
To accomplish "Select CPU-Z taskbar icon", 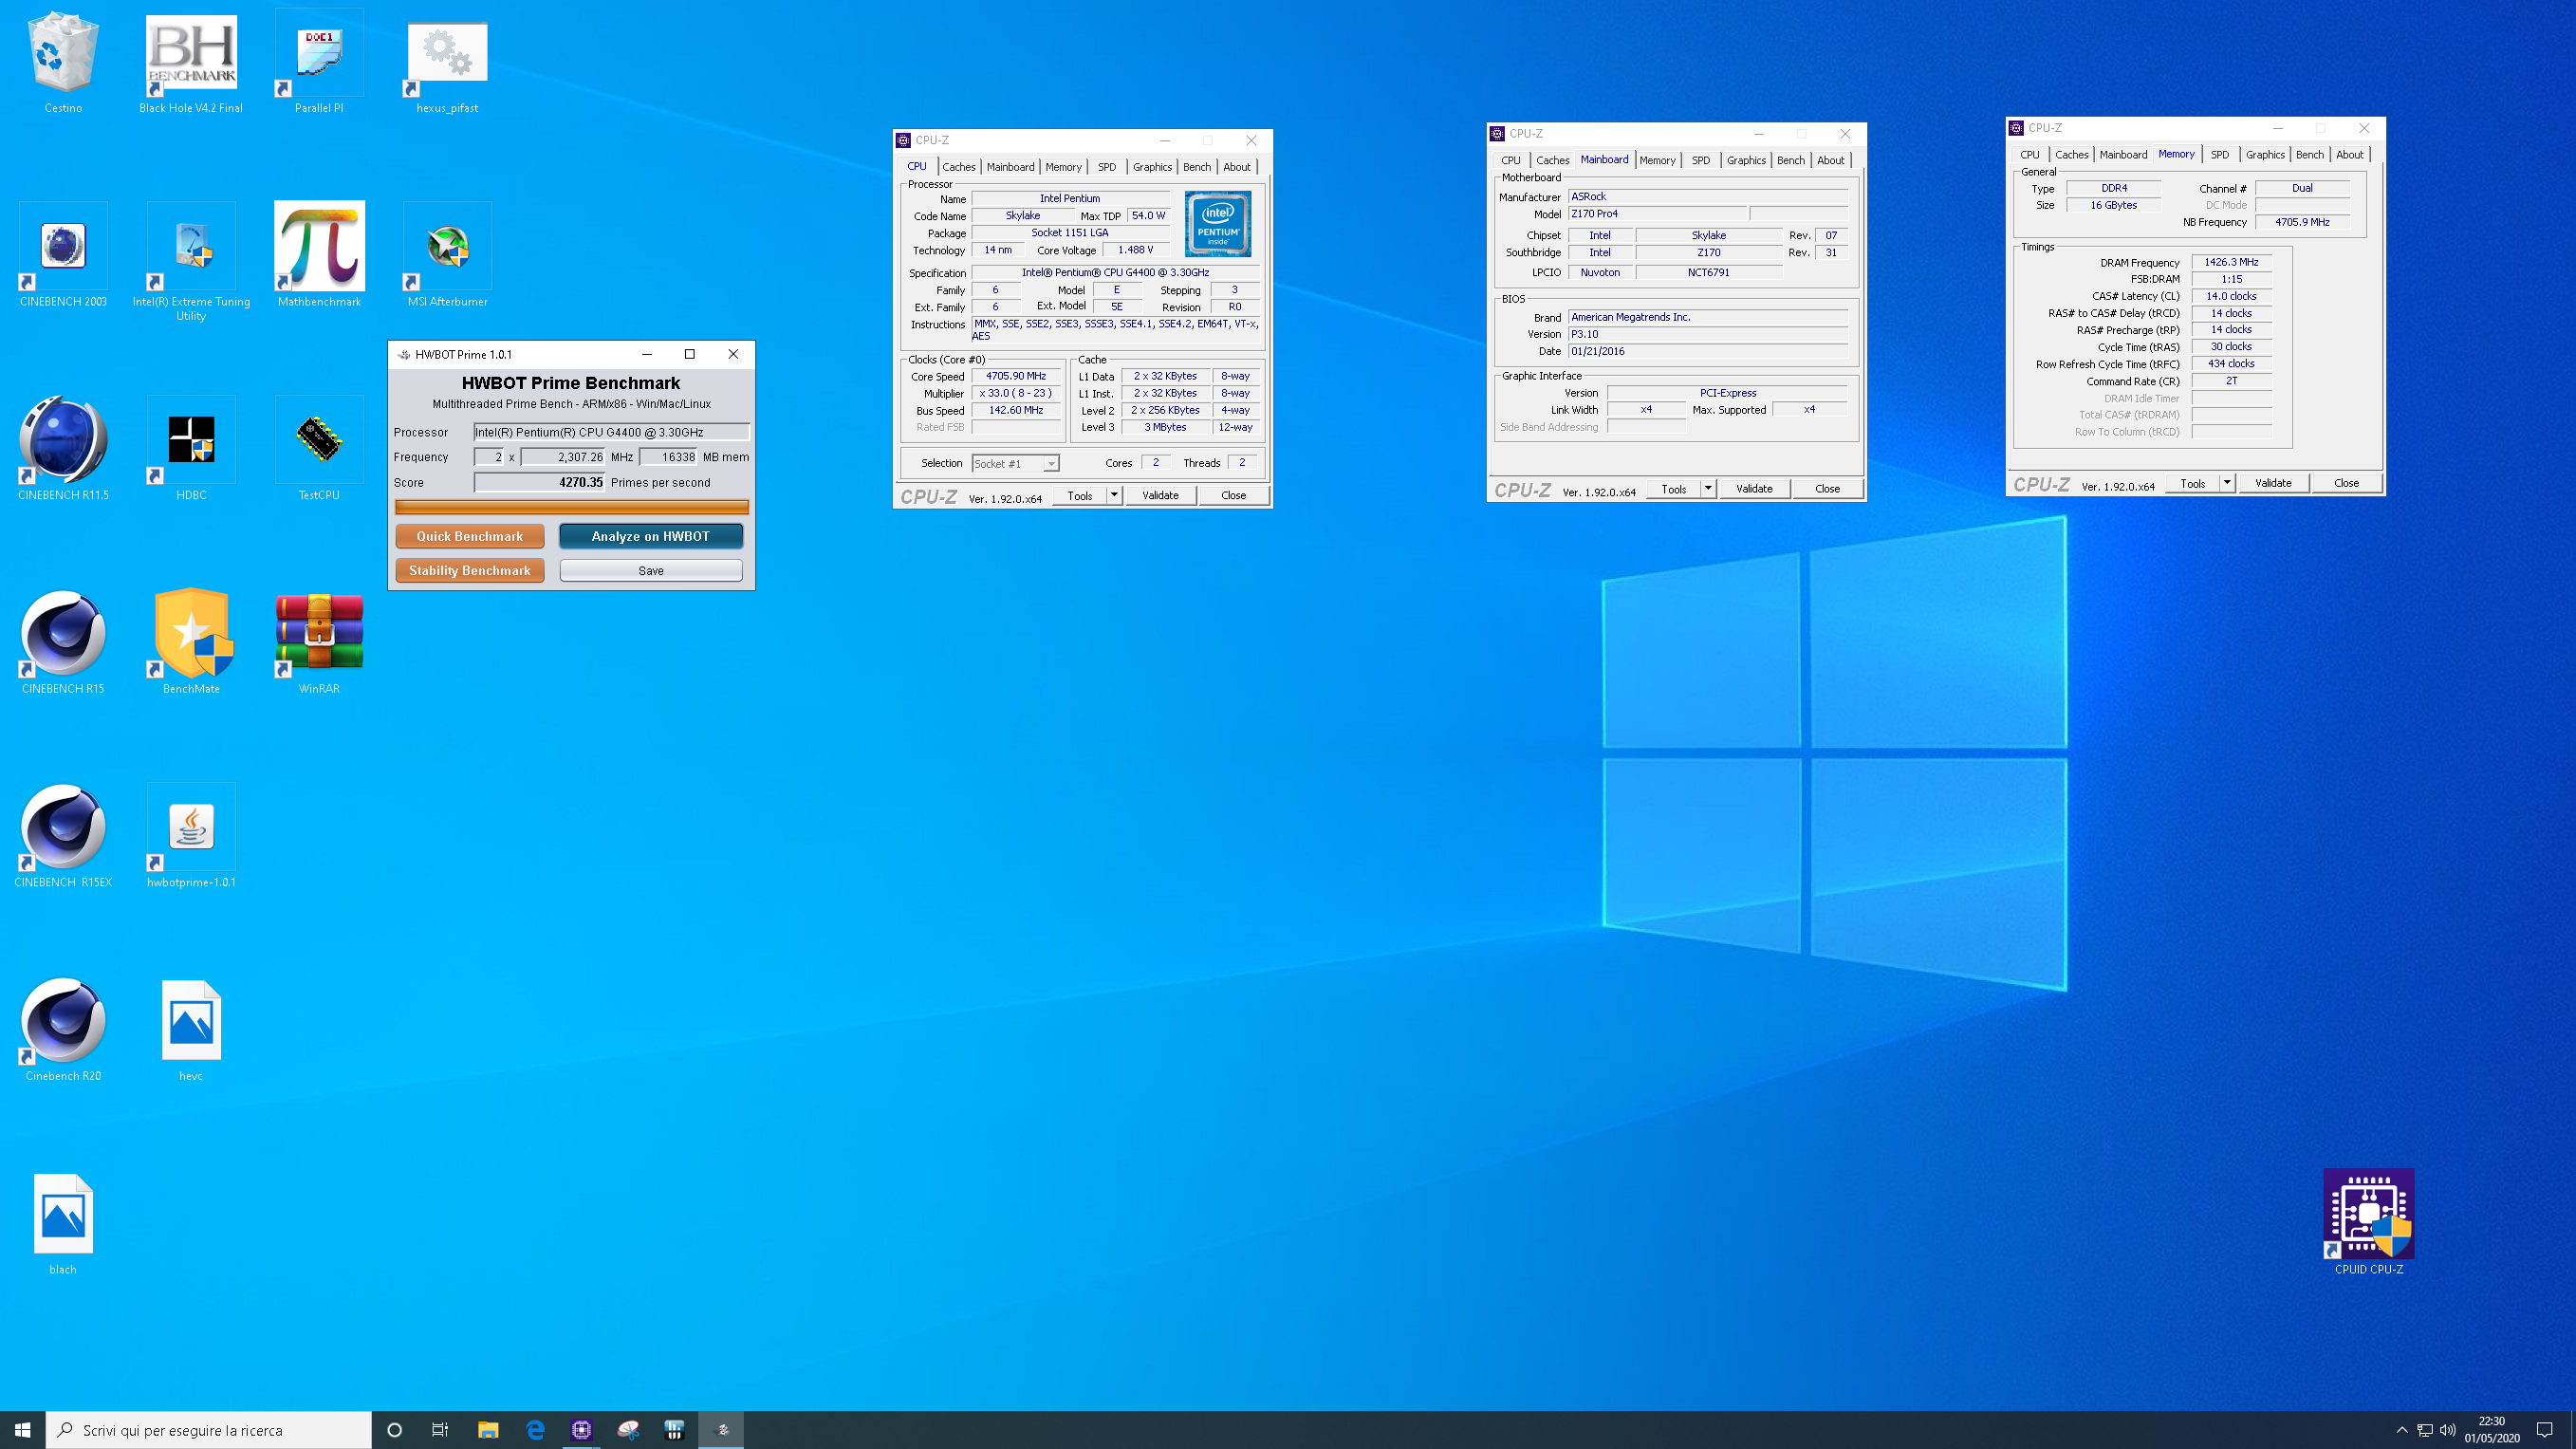I will (x=581, y=1430).
